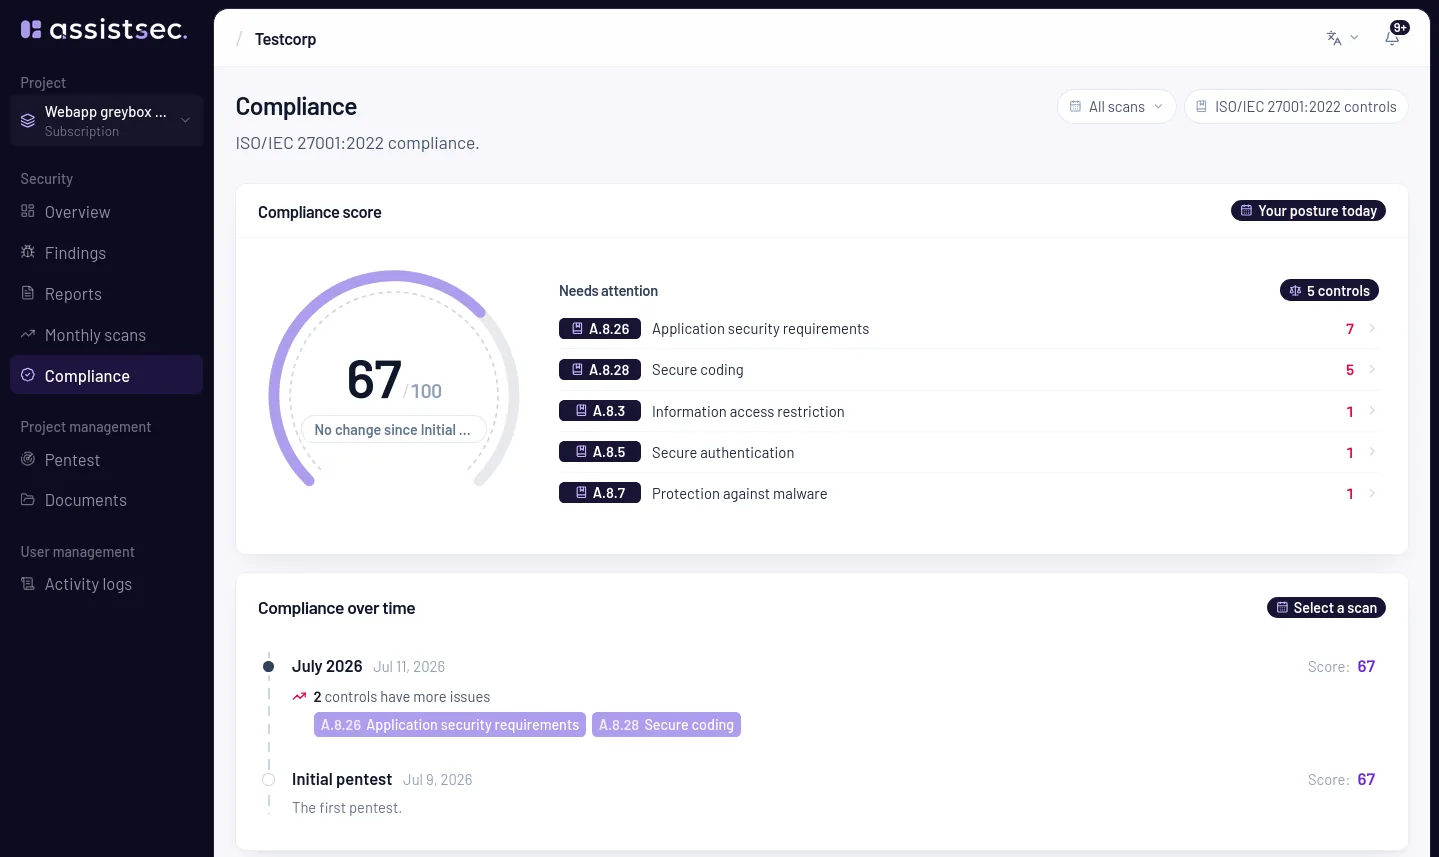Click Your posture today badge
Image resolution: width=1439 pixels, height=857 pixels.
click(x=1308, y=211)
